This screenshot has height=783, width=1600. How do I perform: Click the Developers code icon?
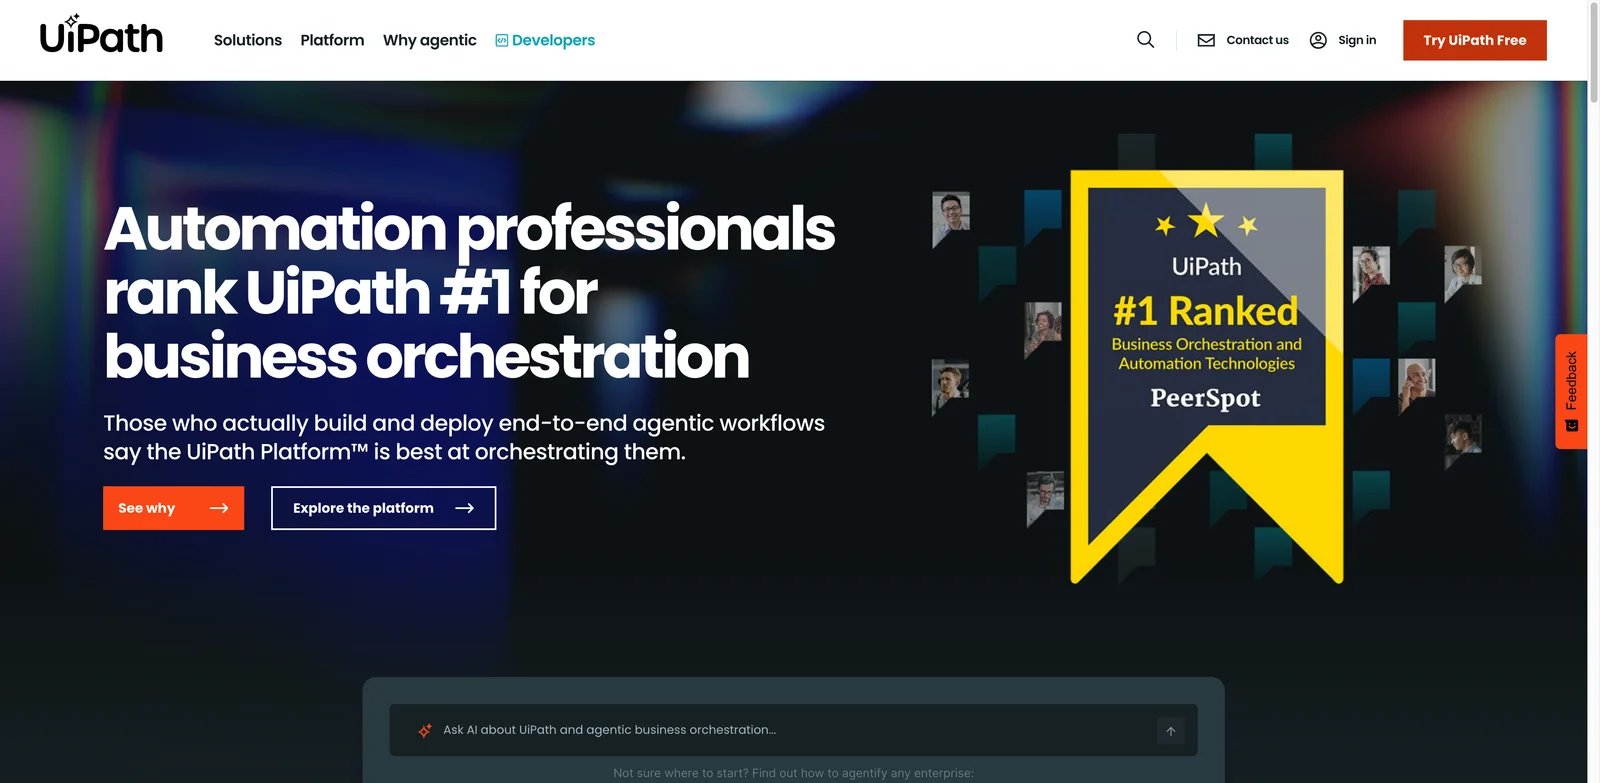pos(502,40)
